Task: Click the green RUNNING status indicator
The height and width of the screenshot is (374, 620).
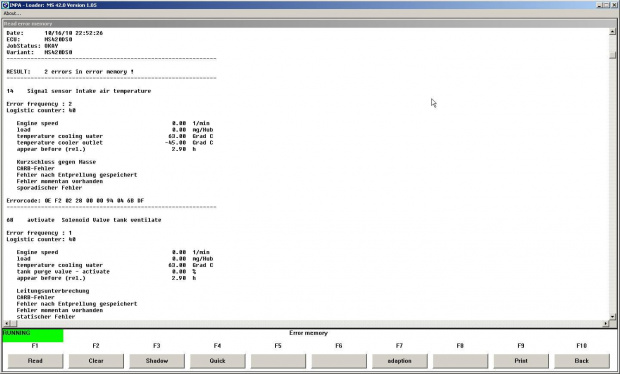Action: coord(33,336)
